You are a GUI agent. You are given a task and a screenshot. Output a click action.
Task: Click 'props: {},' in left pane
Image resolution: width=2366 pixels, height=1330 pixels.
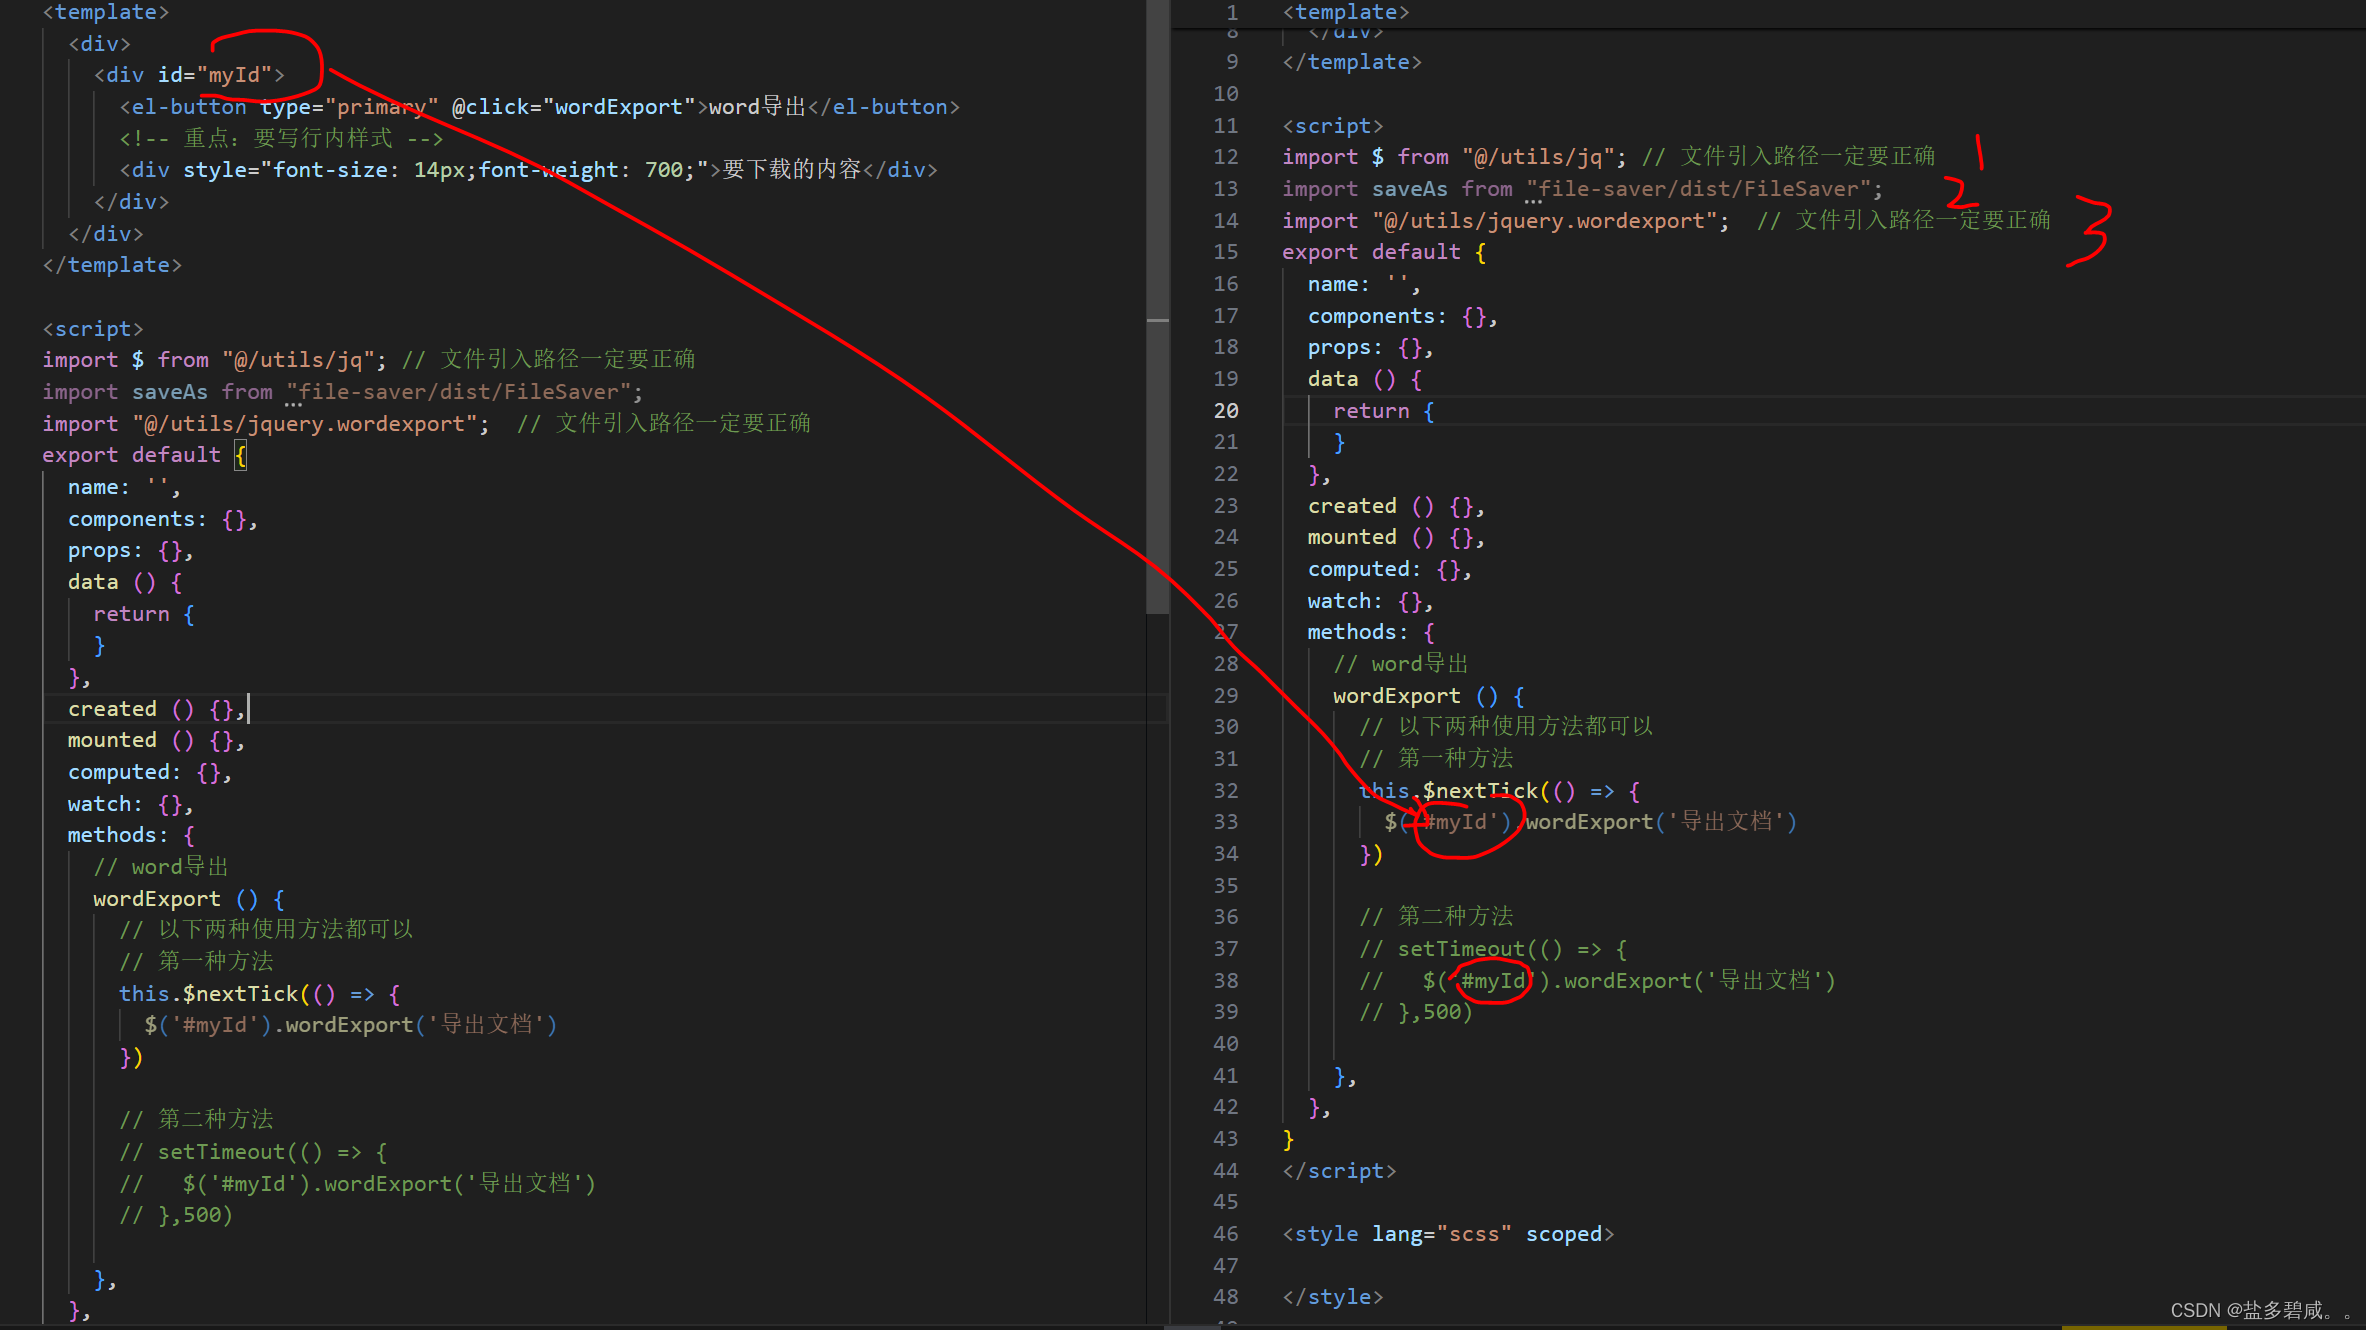(131, 550)
